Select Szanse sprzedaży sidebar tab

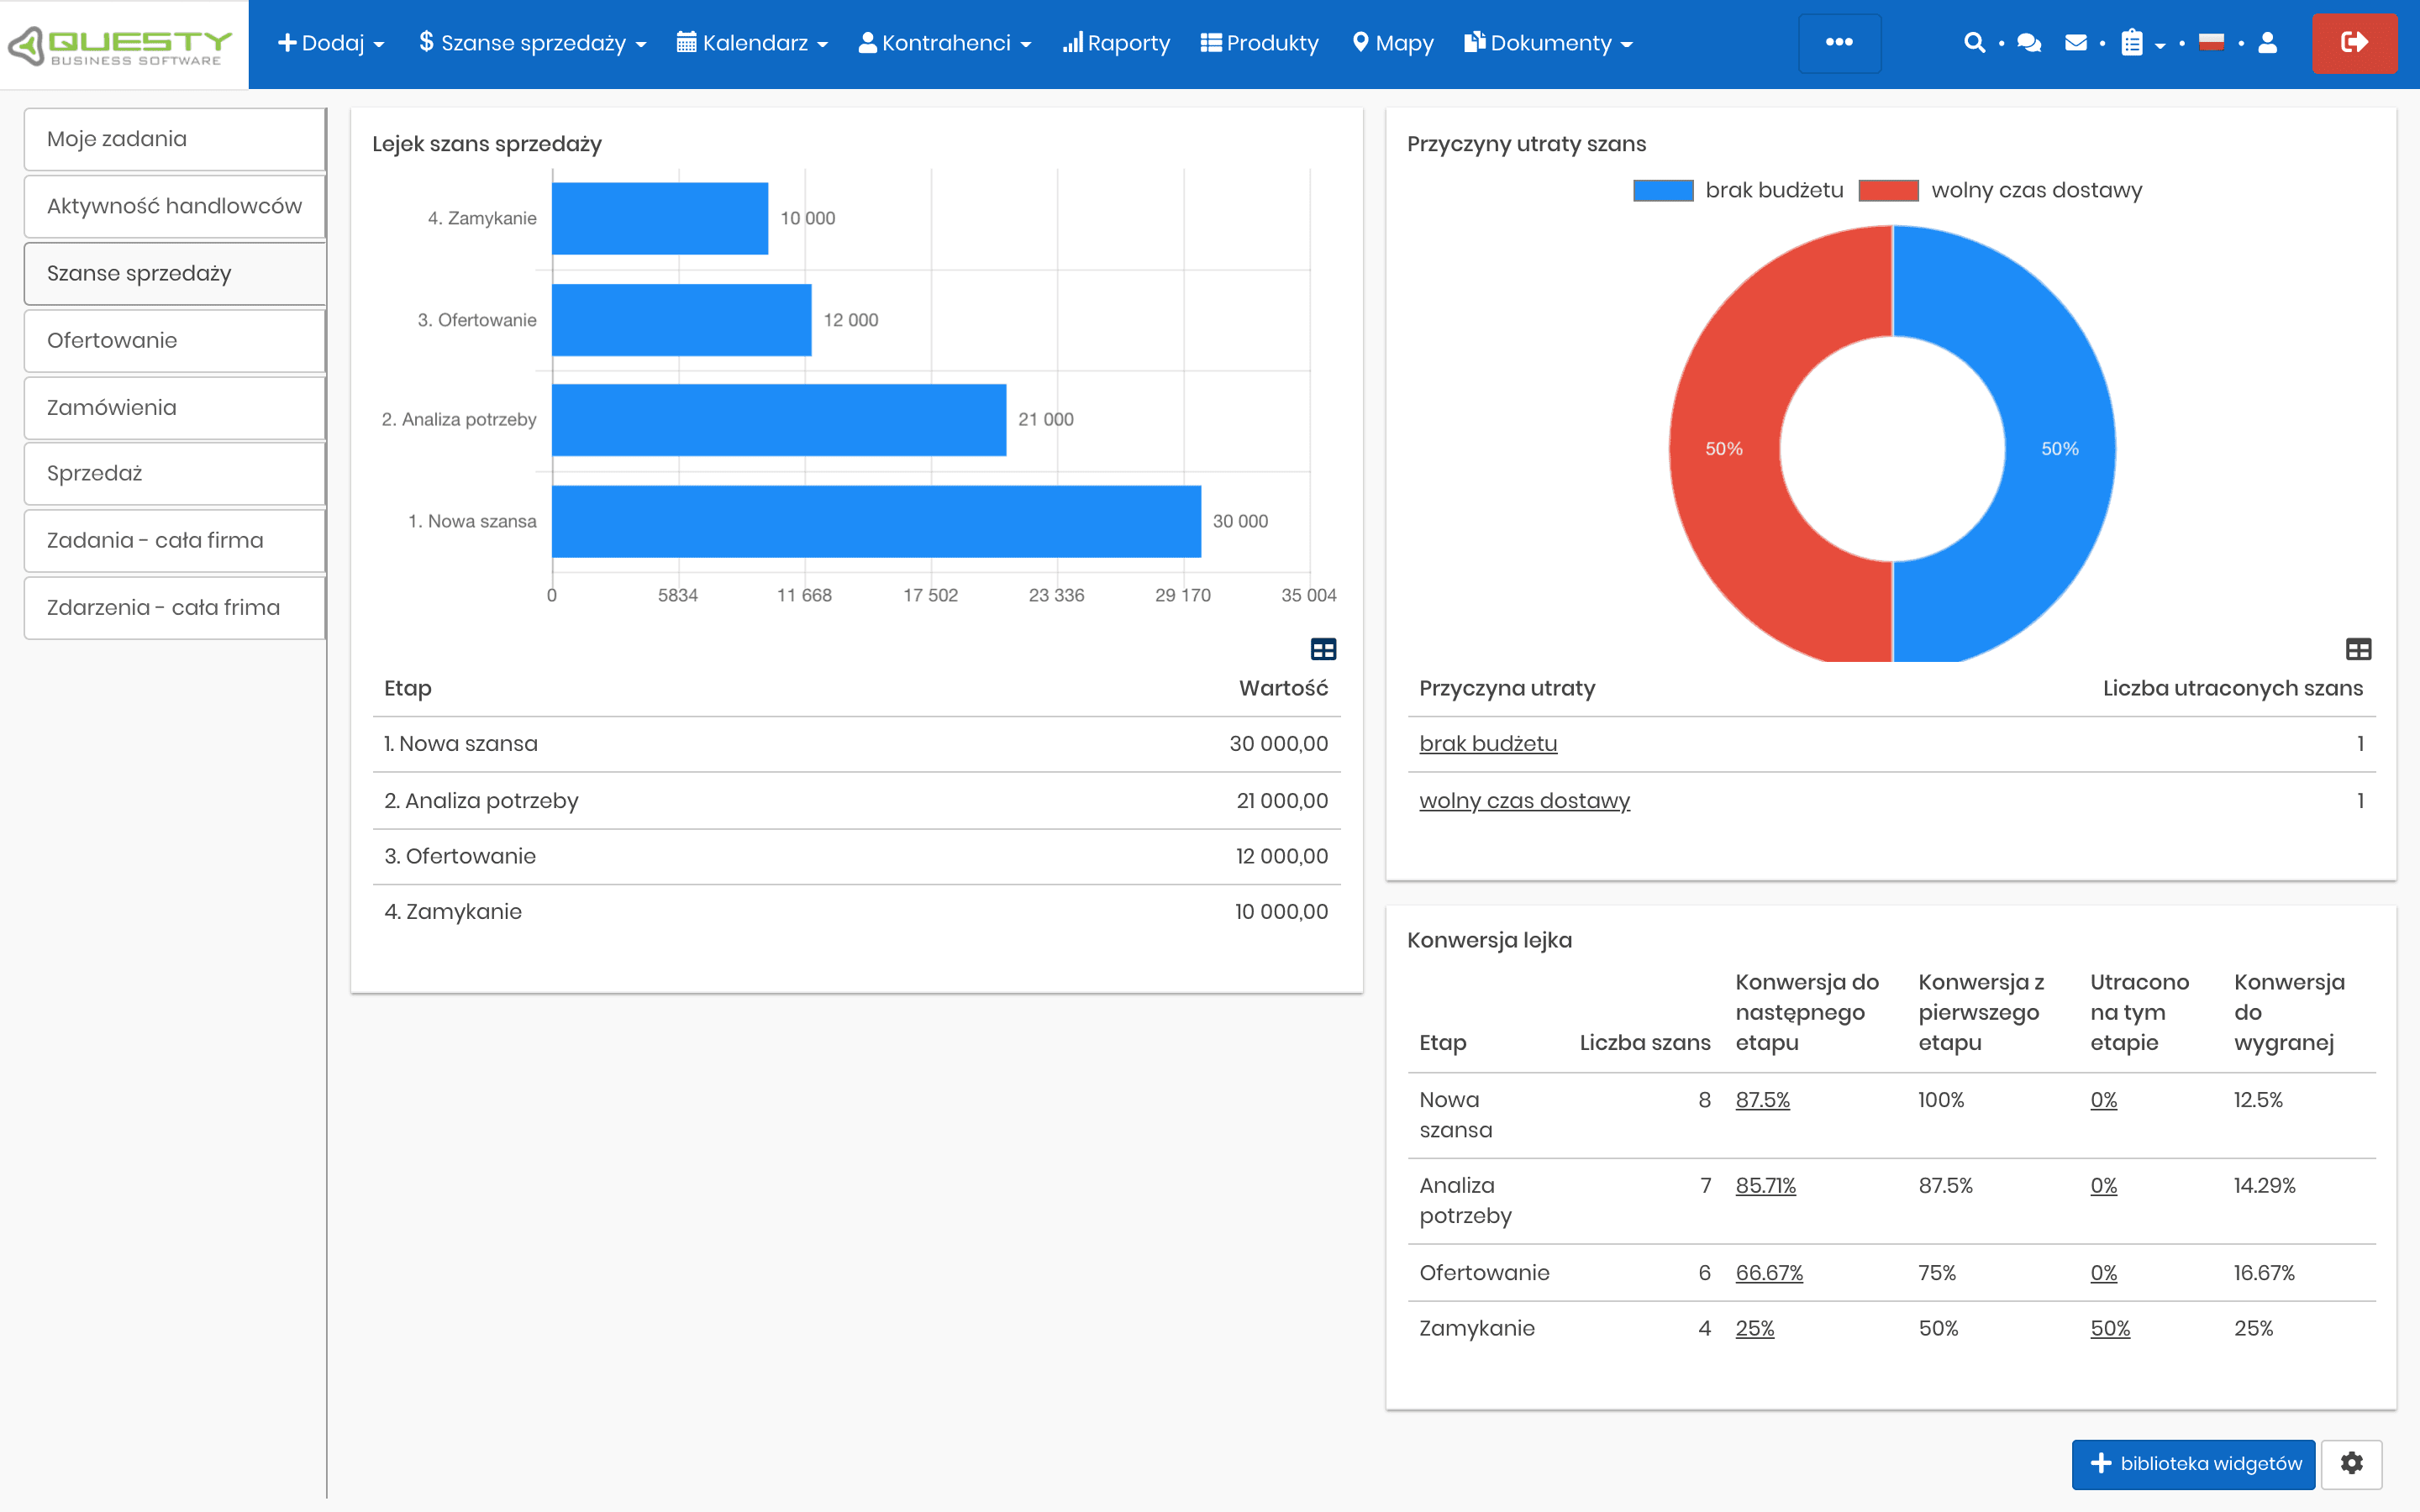tap(175, 273)
